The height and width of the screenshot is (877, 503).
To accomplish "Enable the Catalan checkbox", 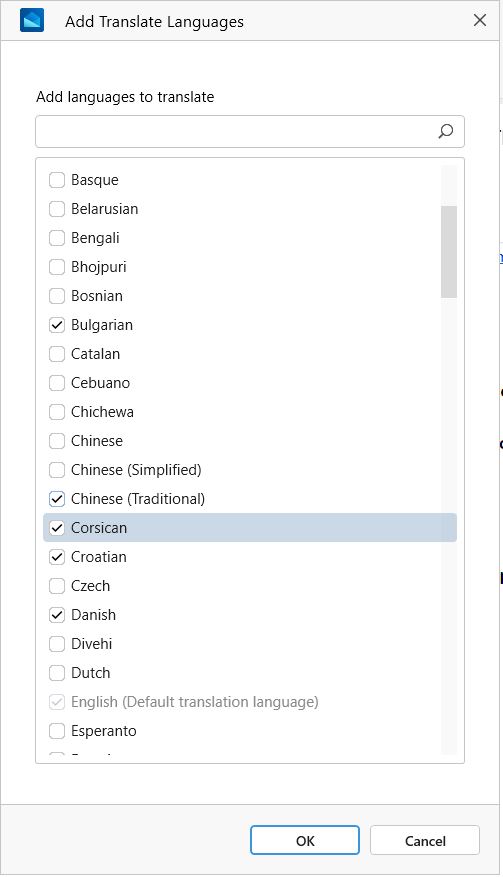I will 57,353.
